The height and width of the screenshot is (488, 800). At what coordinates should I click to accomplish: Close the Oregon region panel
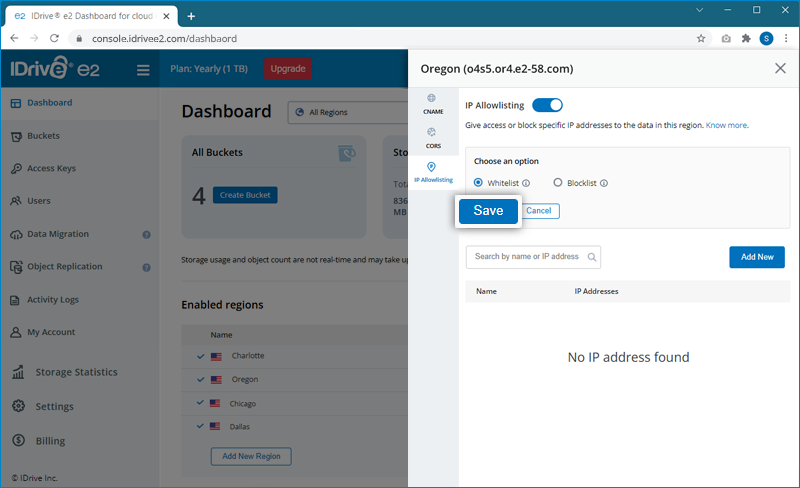(x=780, y=68)
